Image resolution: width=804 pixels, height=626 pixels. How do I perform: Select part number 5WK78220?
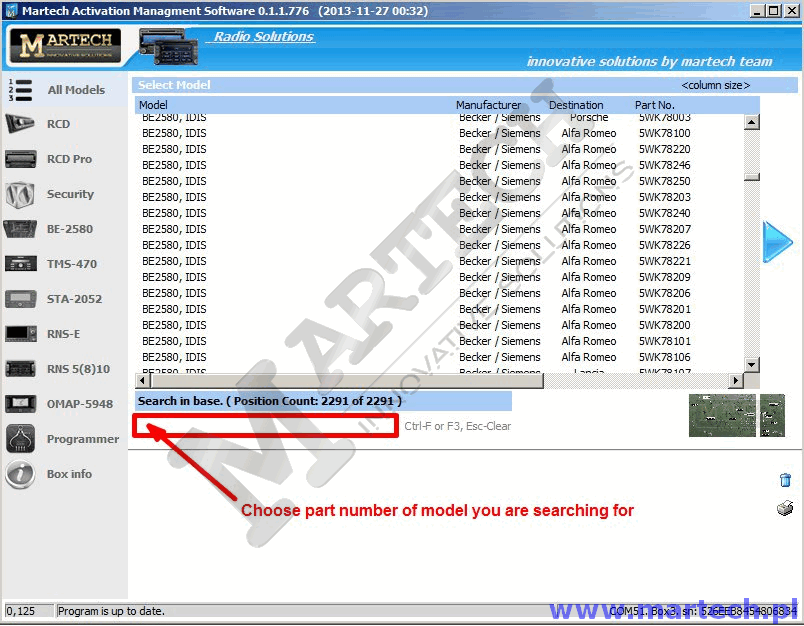(665, 149)
